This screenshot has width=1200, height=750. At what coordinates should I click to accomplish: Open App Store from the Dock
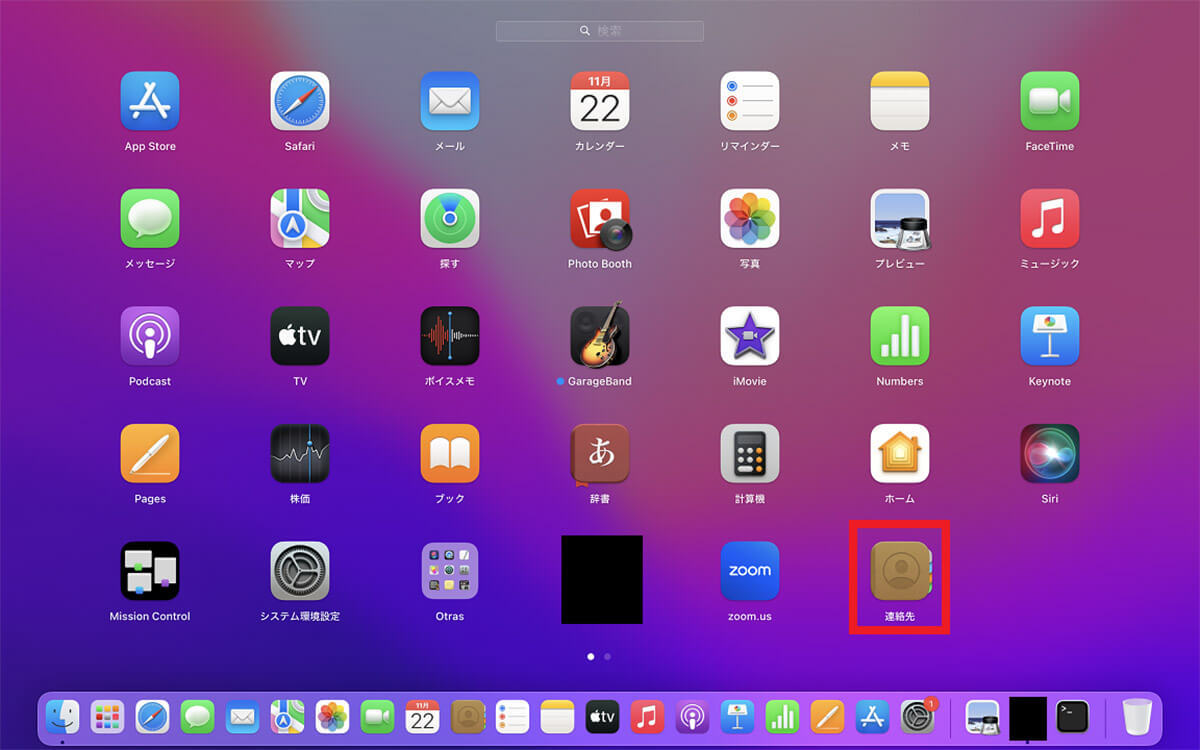(x=872, y=716)
